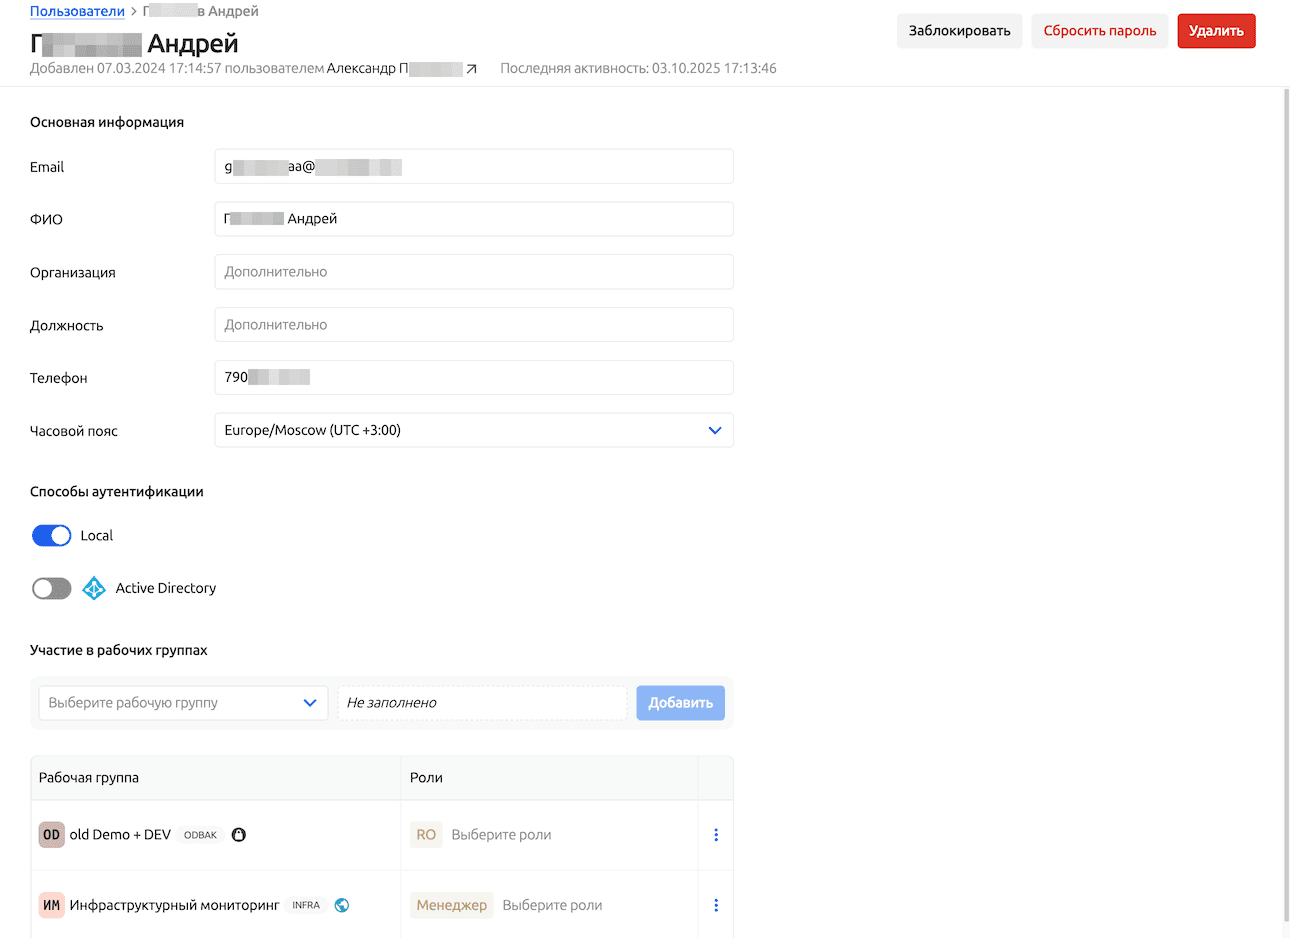
Task: Disable the Local authentication toggle
Action: pyautogui.click(x=52, y=536)
